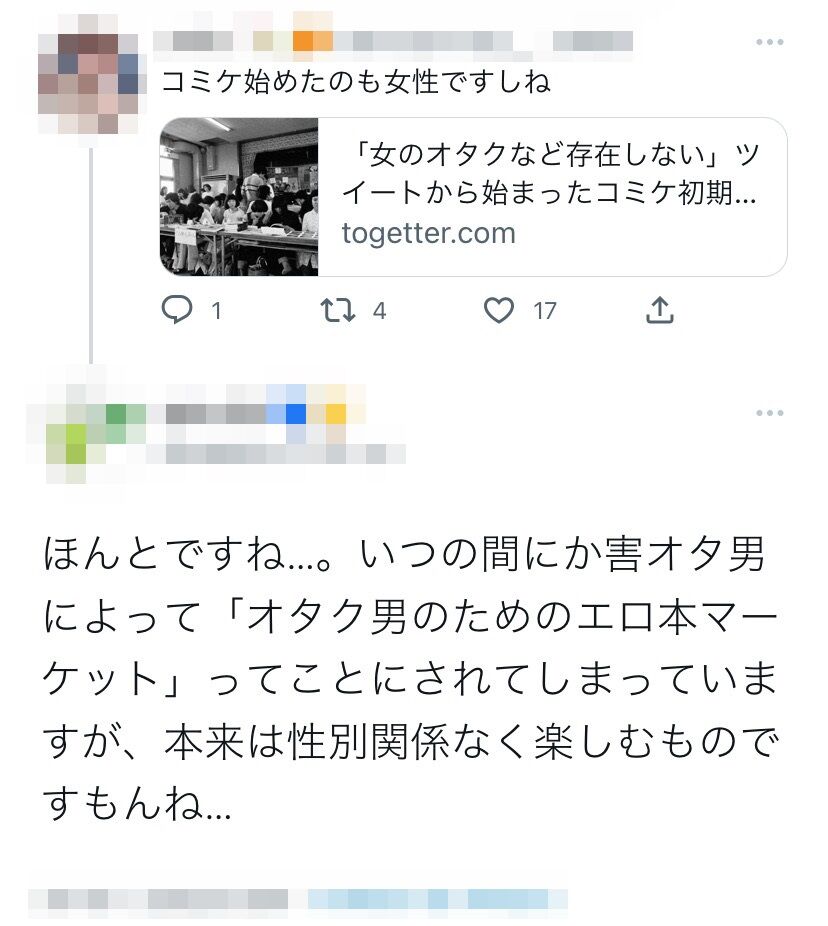
Task: Like the tweet with heart icon
Action: [499, 310]
